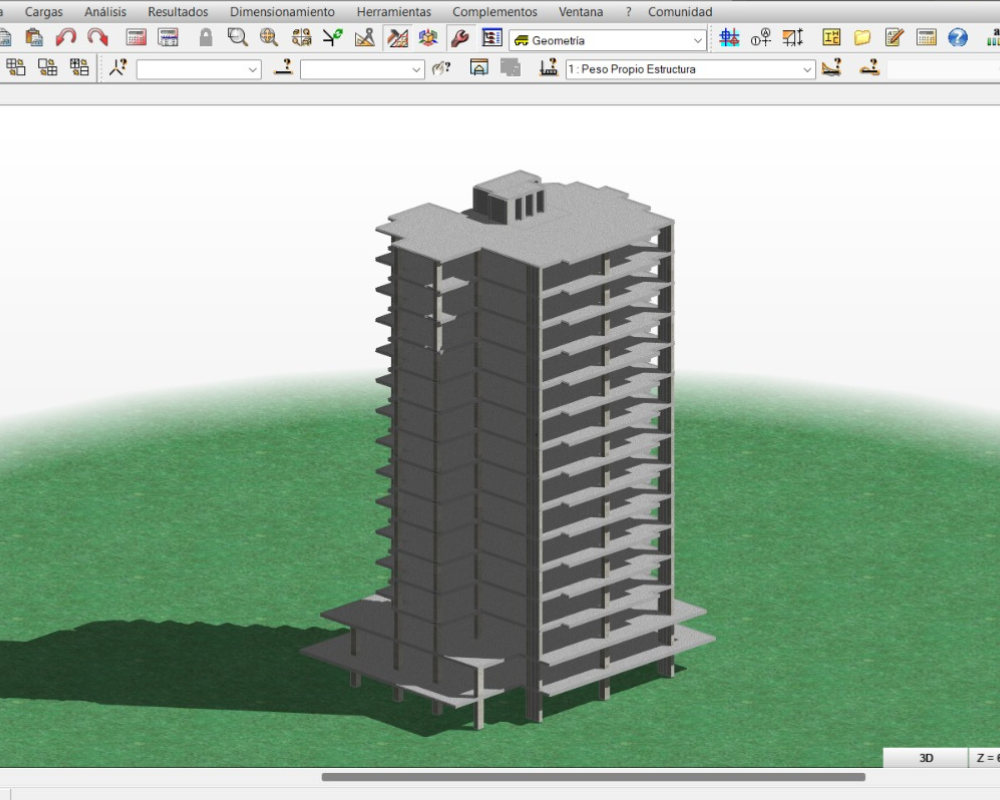This screenshot has width=1000, height=800.
Task: Expand the bar selection combo box
Action: [417, 70]
